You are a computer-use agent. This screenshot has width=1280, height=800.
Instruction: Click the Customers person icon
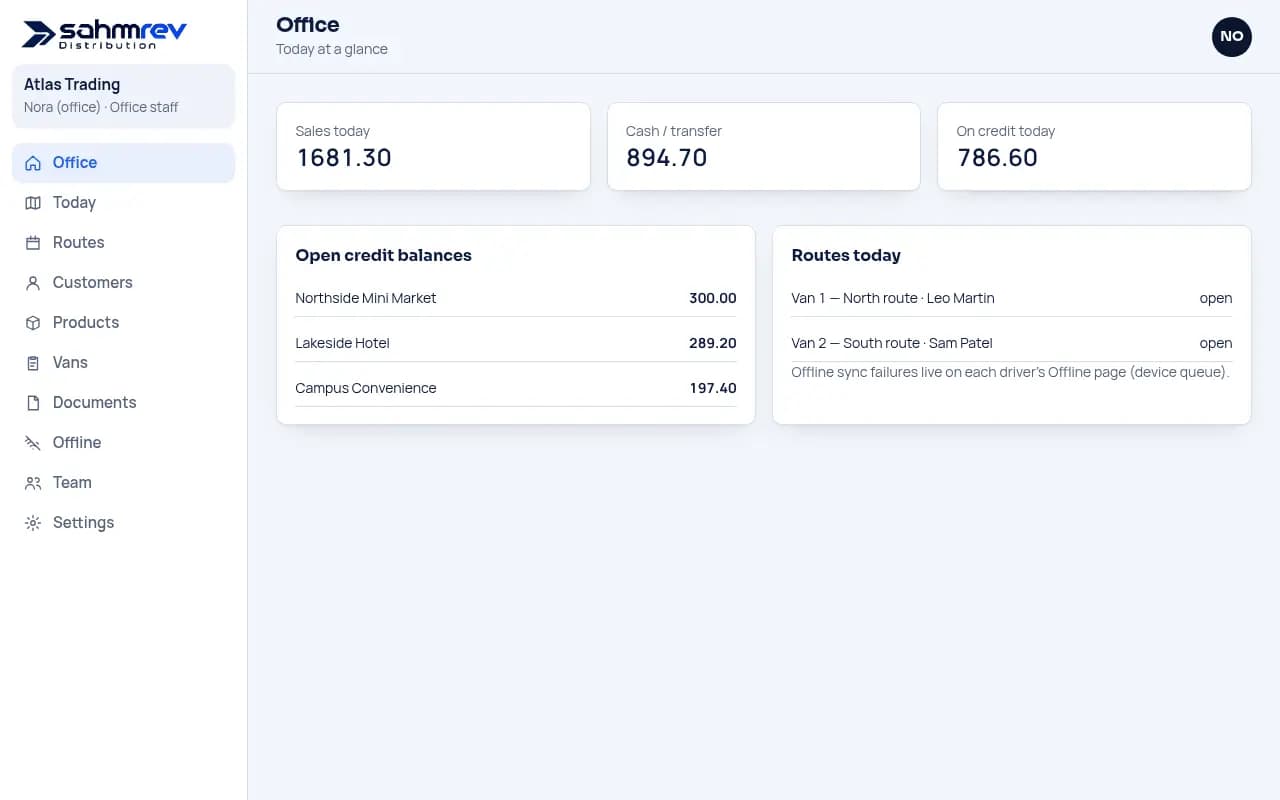pos(33,283)
